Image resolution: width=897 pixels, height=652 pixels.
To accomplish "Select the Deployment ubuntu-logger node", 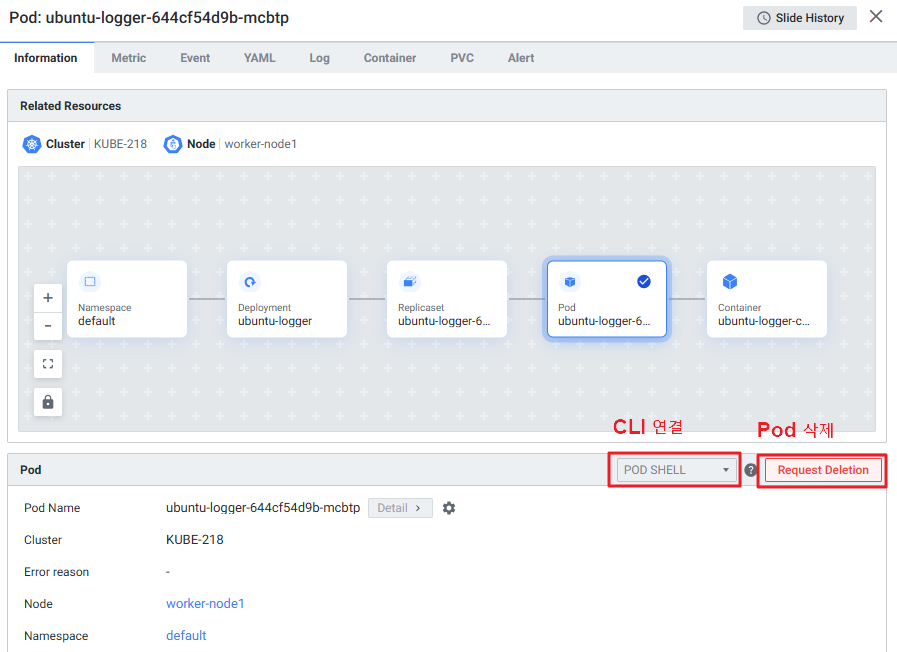I will click(x=287, y=299).
